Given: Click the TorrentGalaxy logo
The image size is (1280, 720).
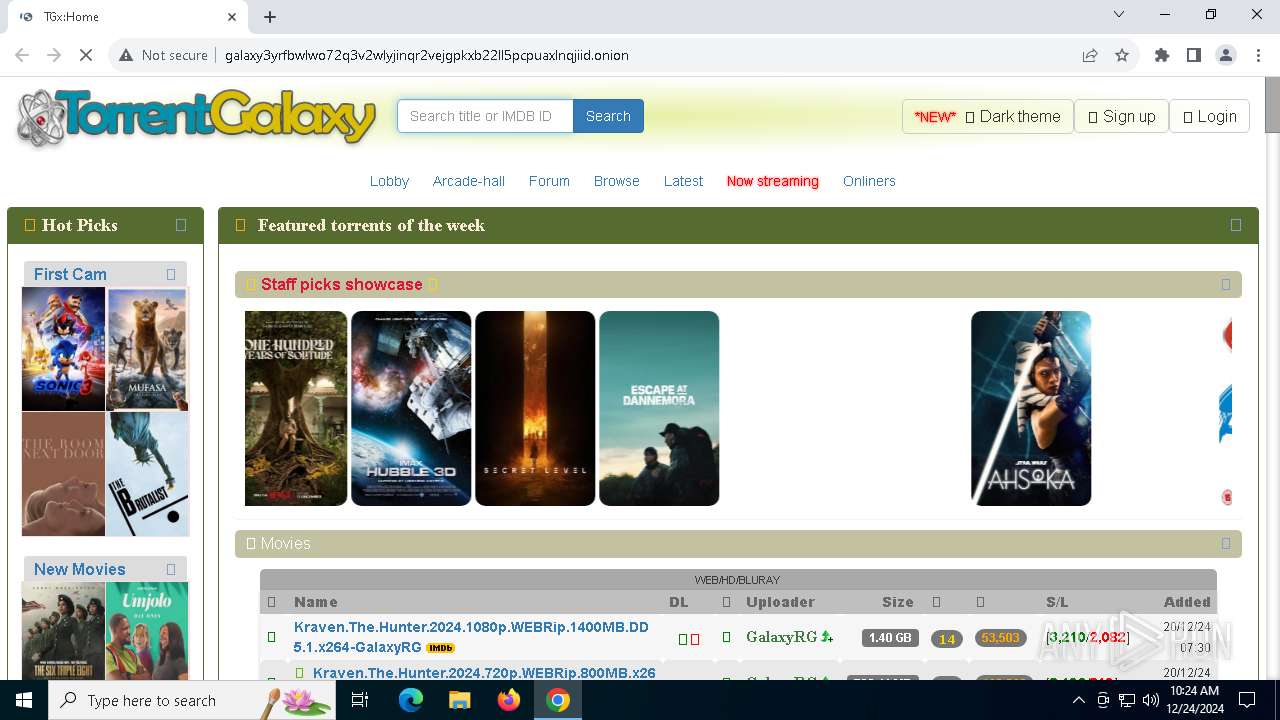Looking at the screenshot, I should point(196,118).
